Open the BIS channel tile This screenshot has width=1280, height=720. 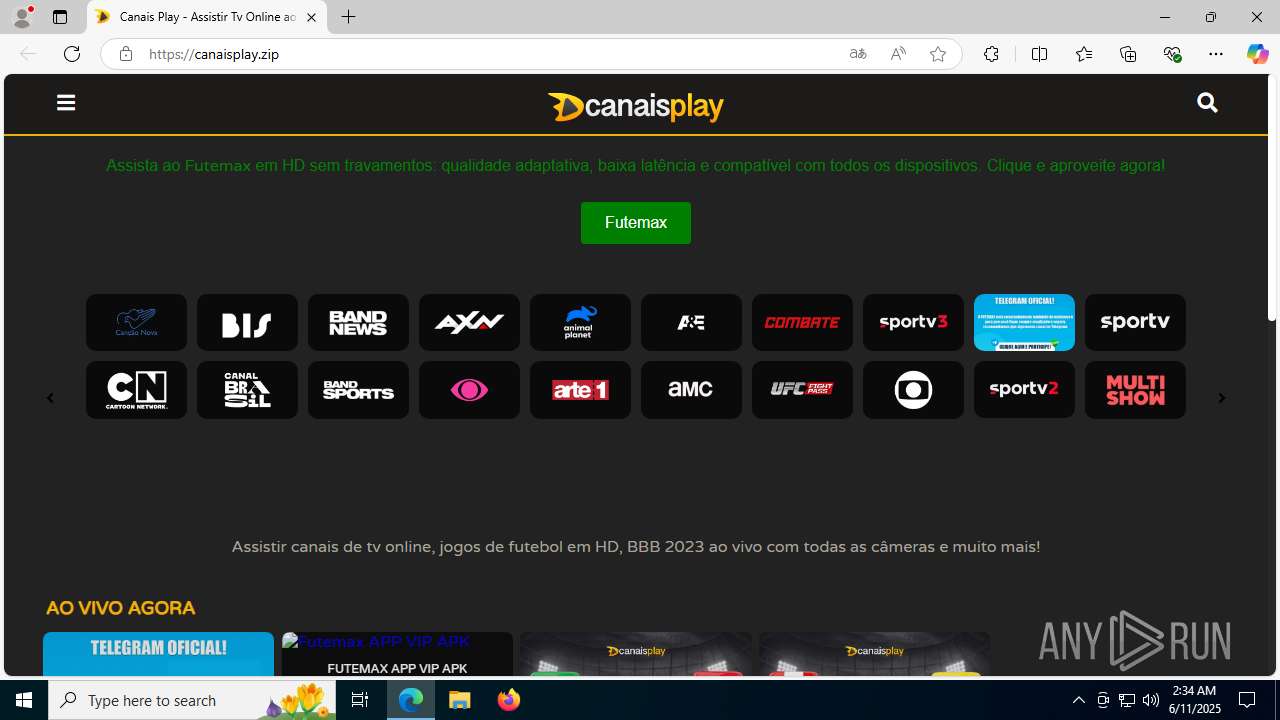point(247,322)
